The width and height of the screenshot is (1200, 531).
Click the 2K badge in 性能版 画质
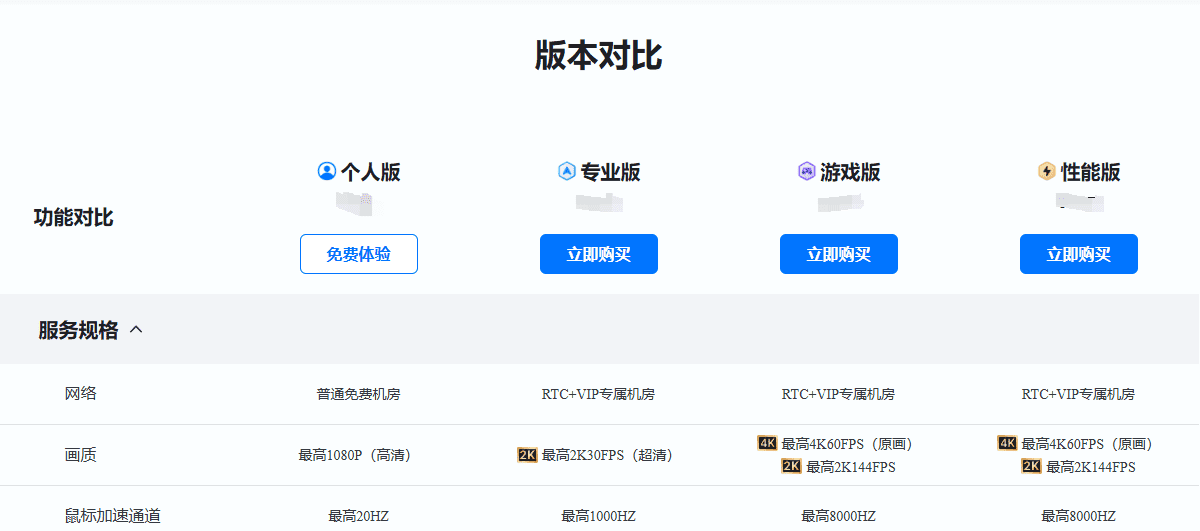coord(1031,466)
